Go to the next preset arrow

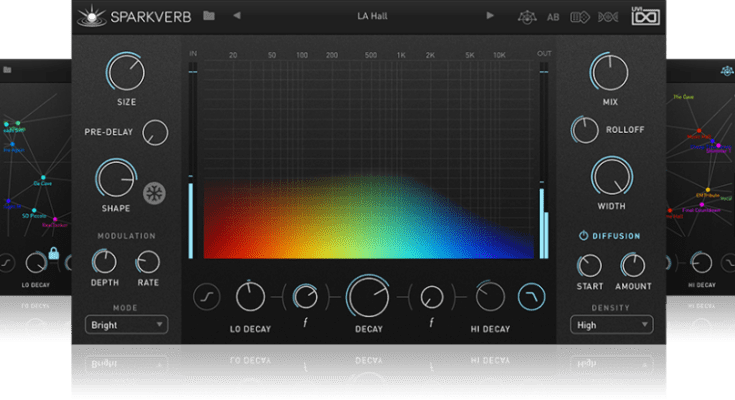pyautogui.click(x=490, y=16)
